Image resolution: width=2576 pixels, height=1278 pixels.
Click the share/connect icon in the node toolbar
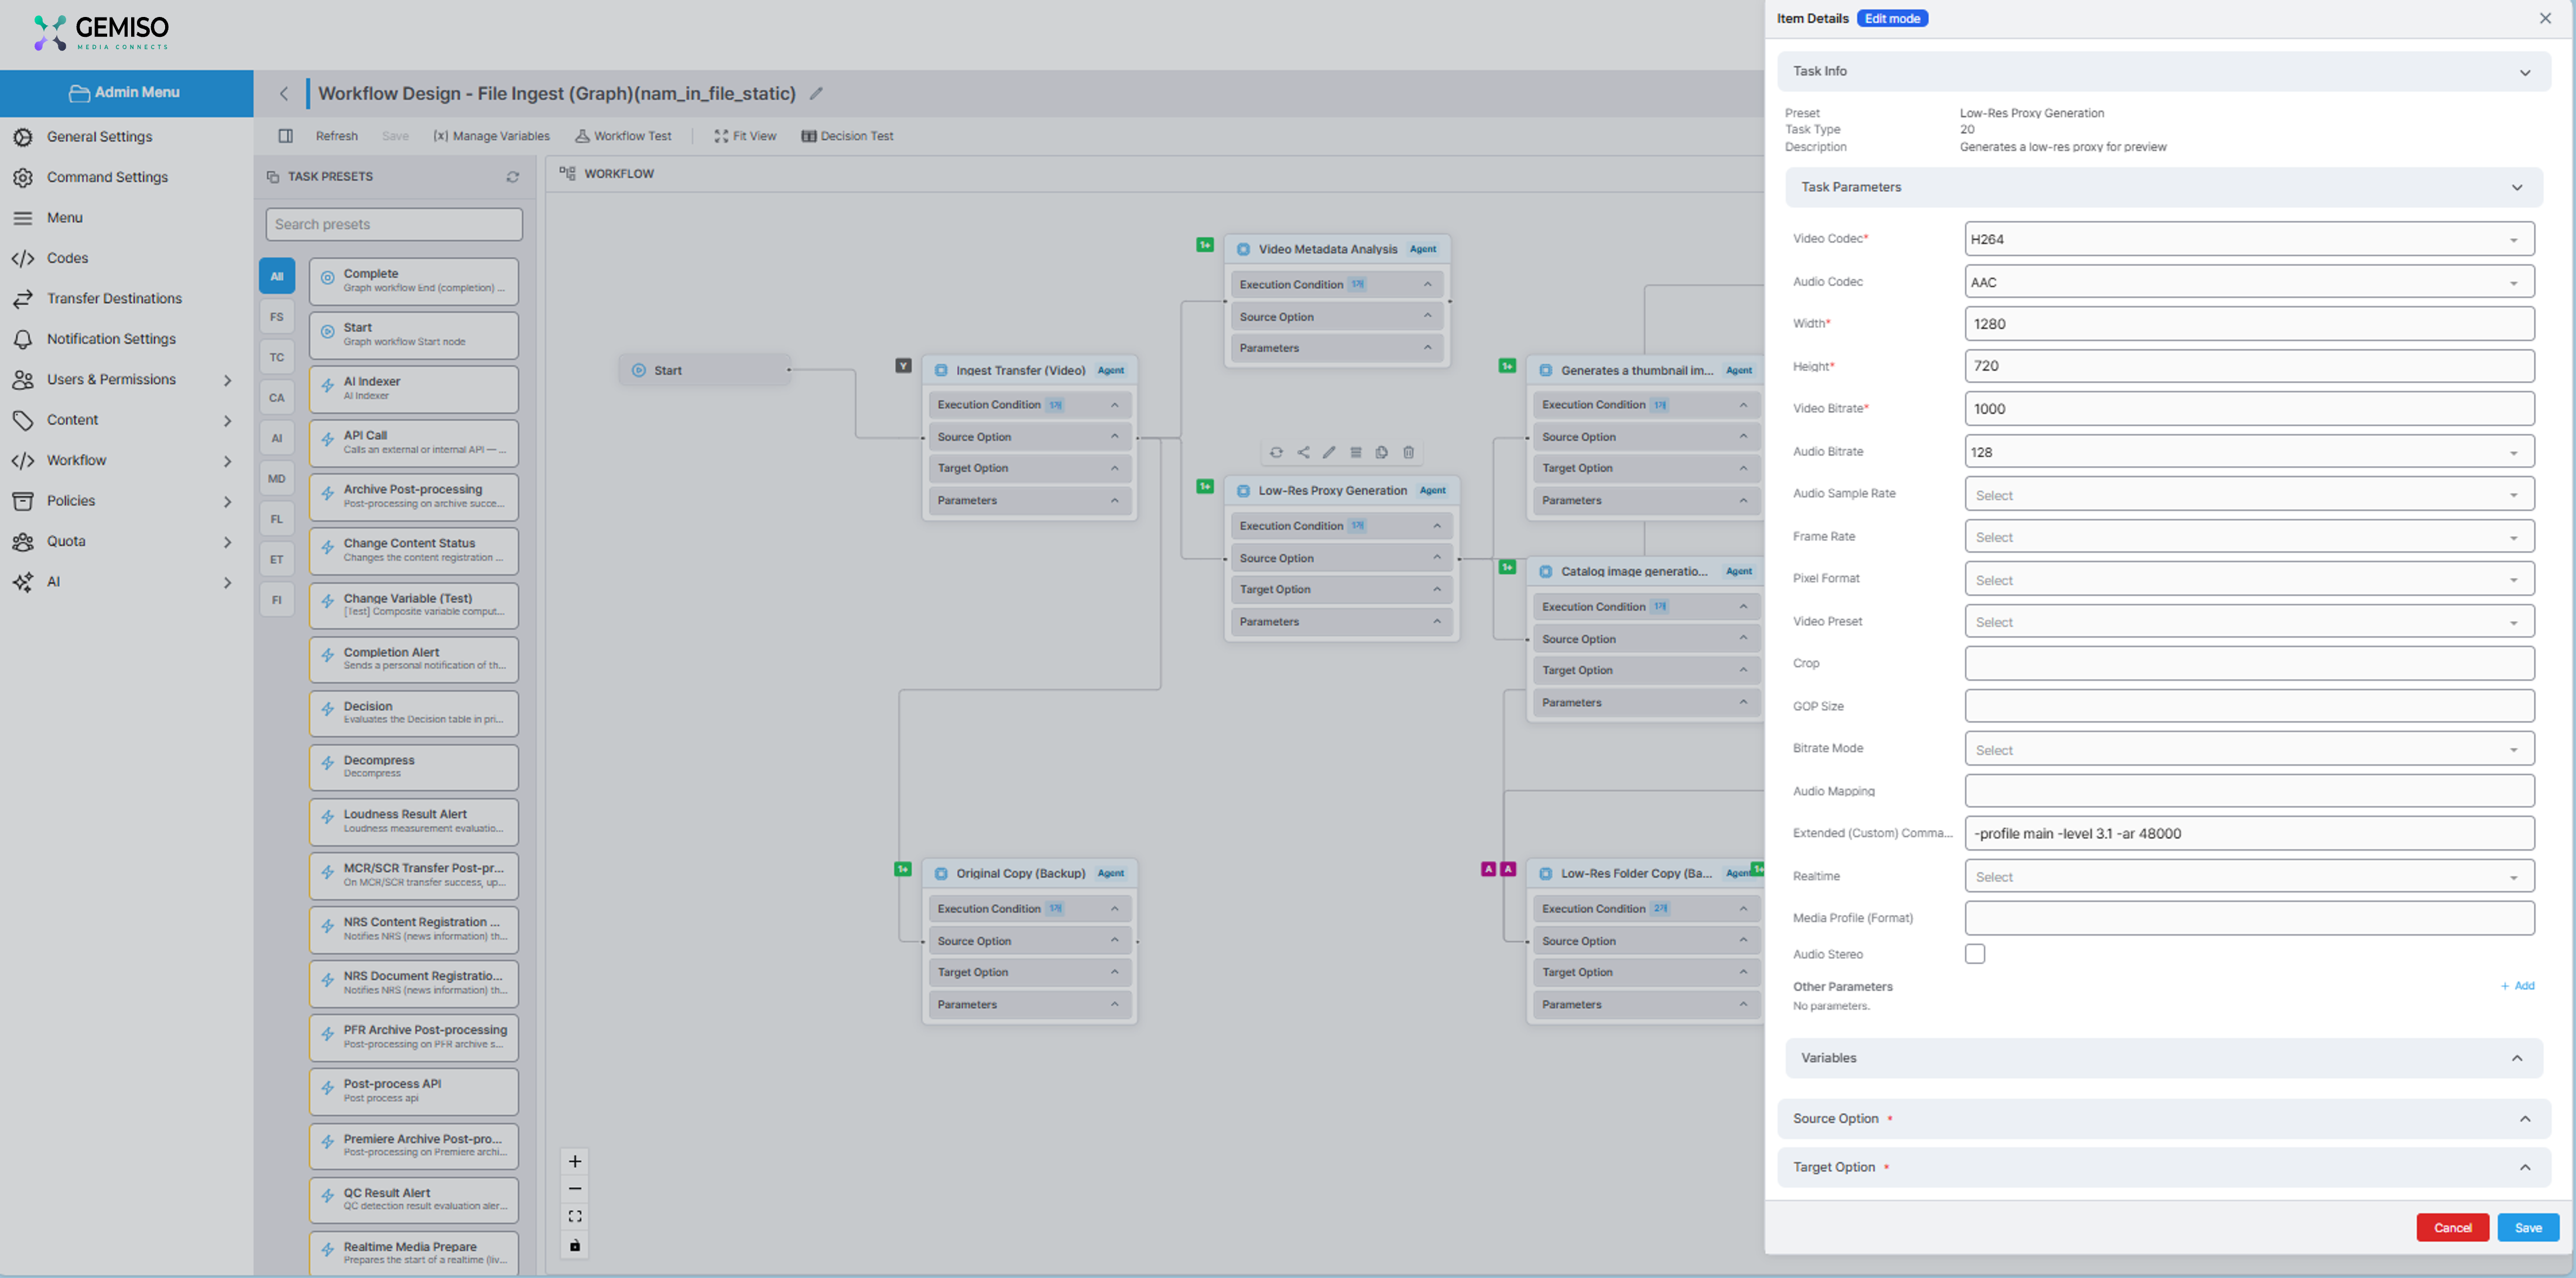click(x=1303, y=452)
